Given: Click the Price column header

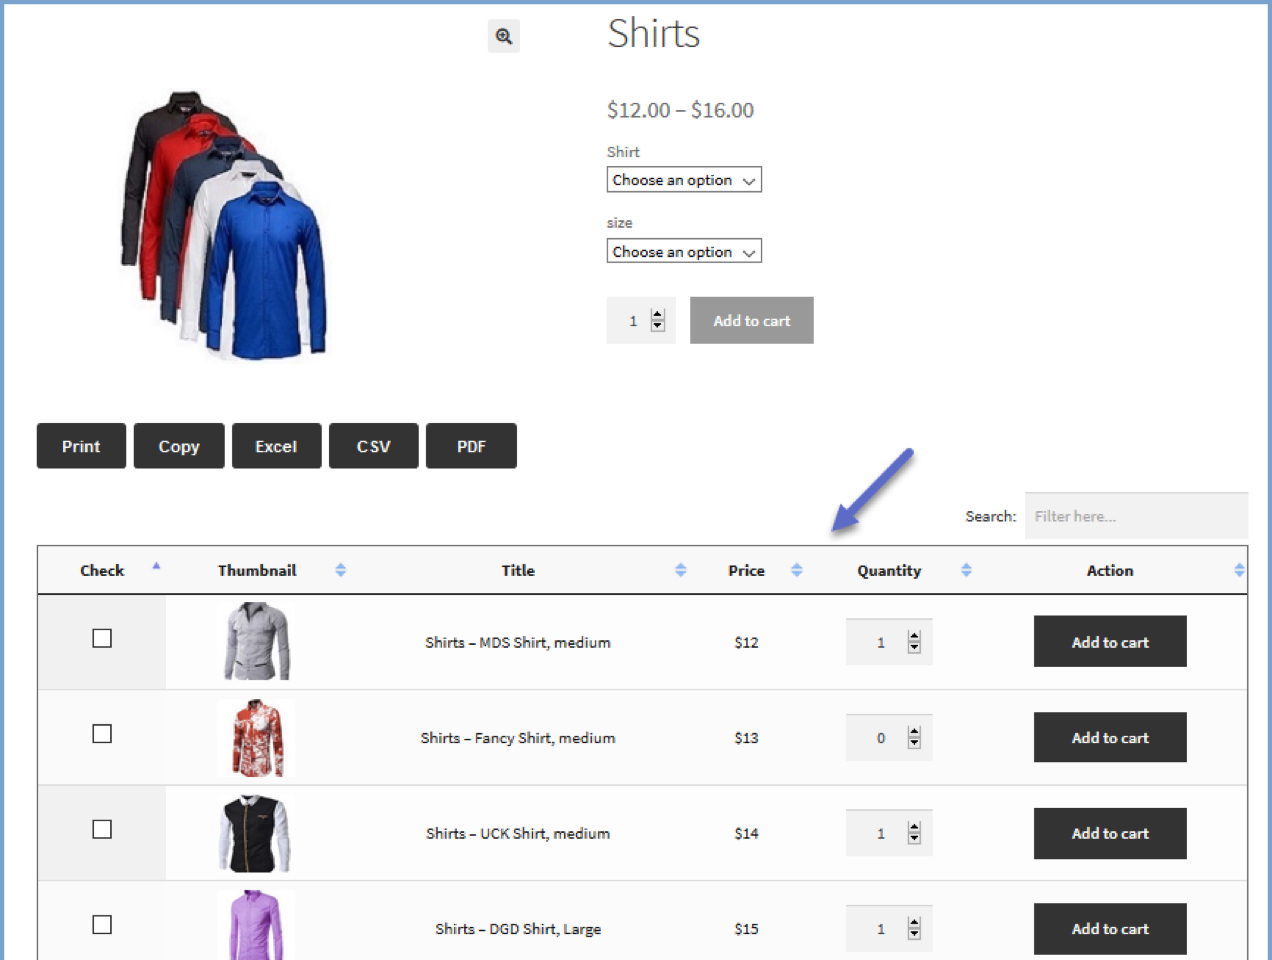Looking at the screenshot, I should point(746,570).
